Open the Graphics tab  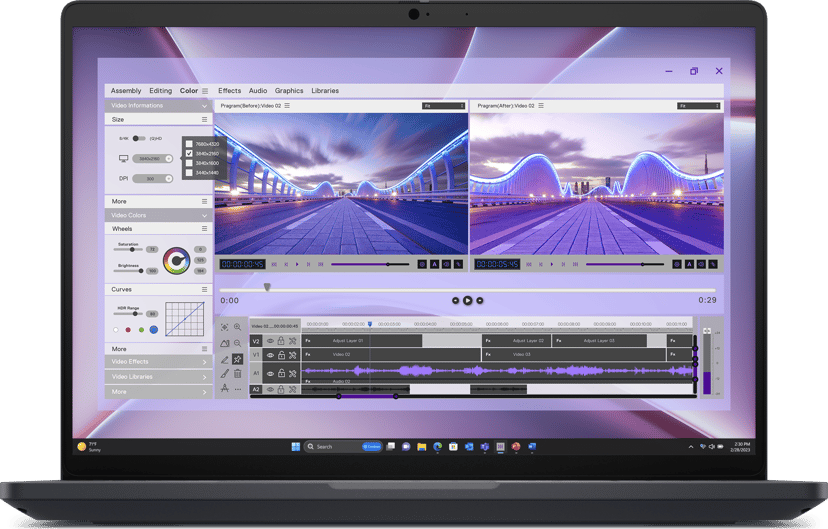pos(289,91)
